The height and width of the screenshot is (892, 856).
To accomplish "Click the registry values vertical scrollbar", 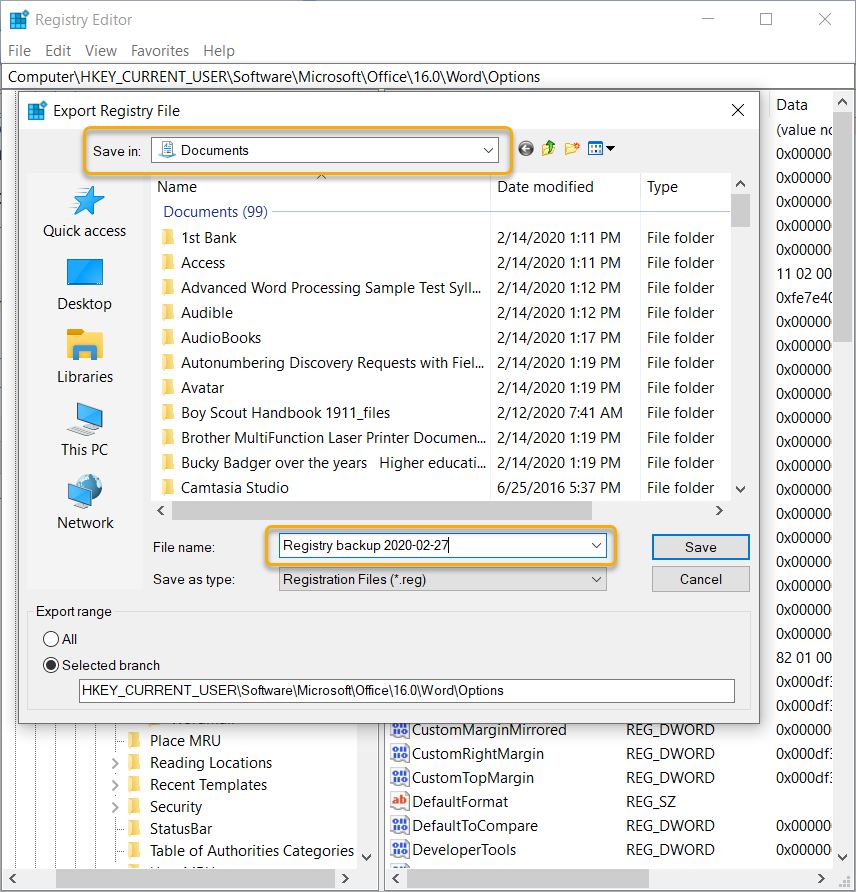I will click(x=842, y=228).
